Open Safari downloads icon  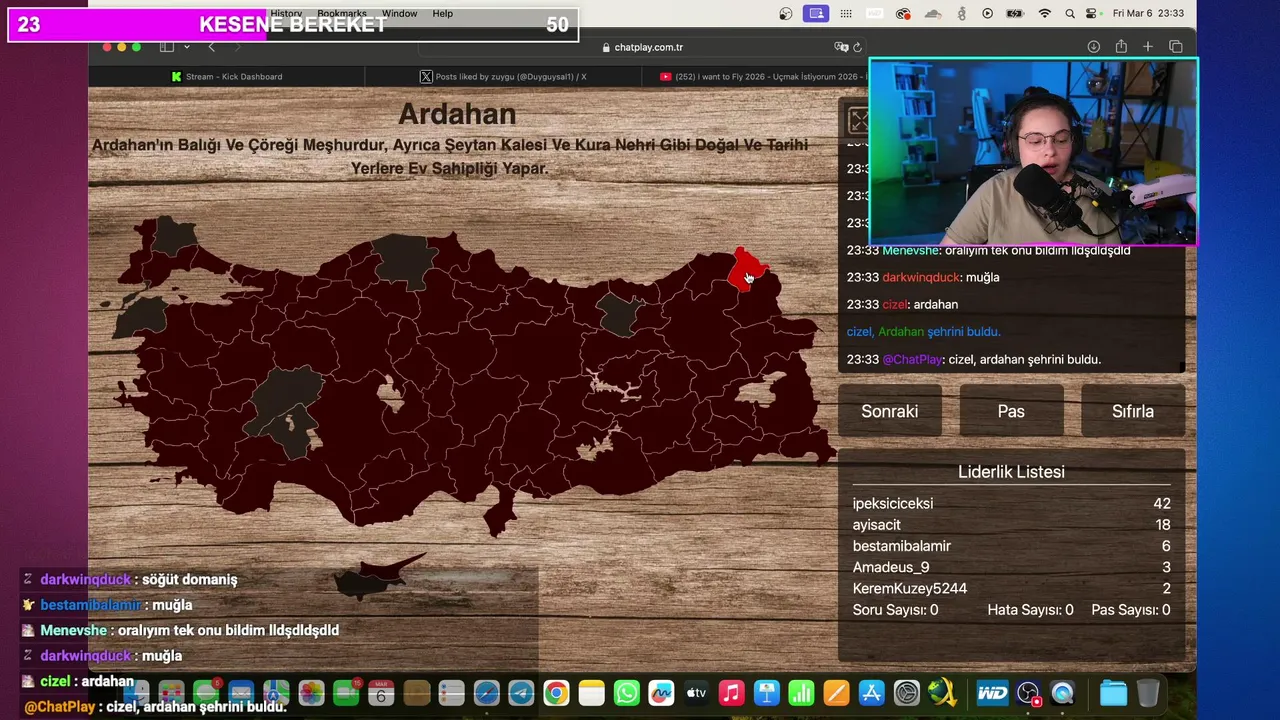1094,47
